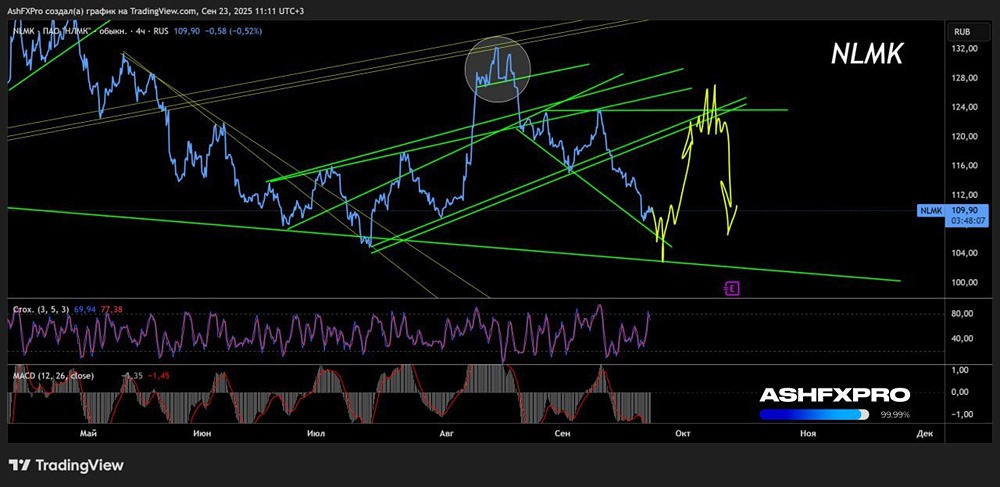
Task: Click the Июн label on time axis
Action: pos(202,433)
